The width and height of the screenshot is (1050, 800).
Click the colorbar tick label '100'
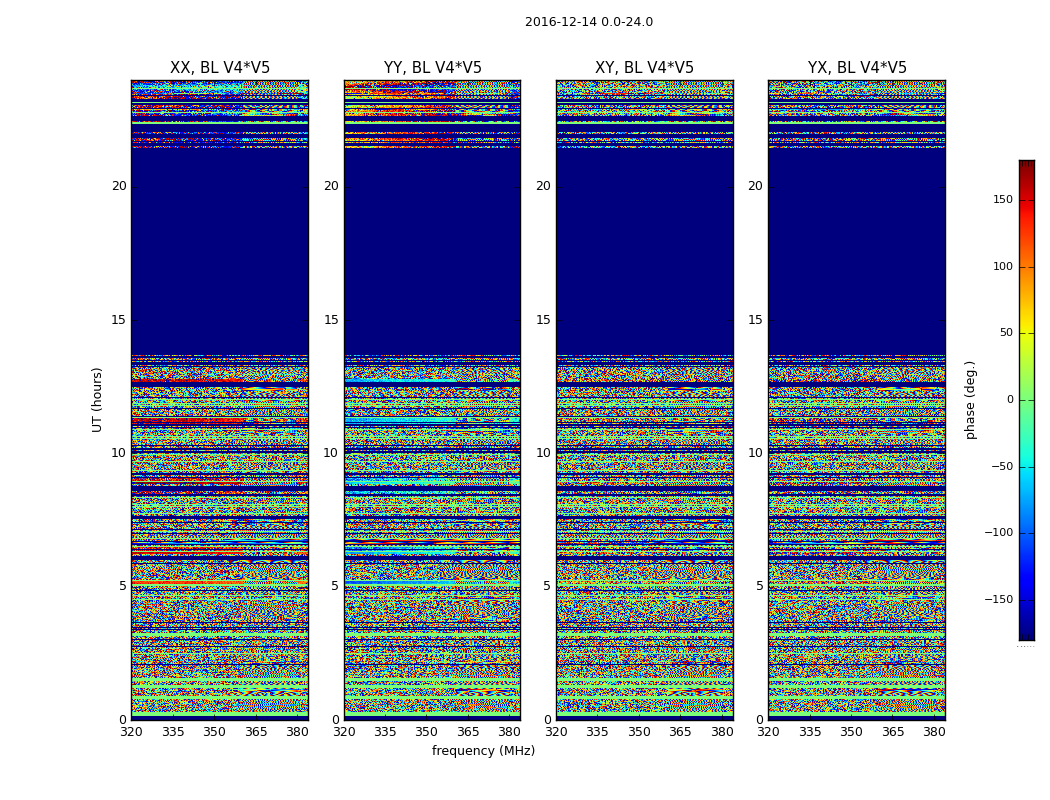pos(1003,266)
